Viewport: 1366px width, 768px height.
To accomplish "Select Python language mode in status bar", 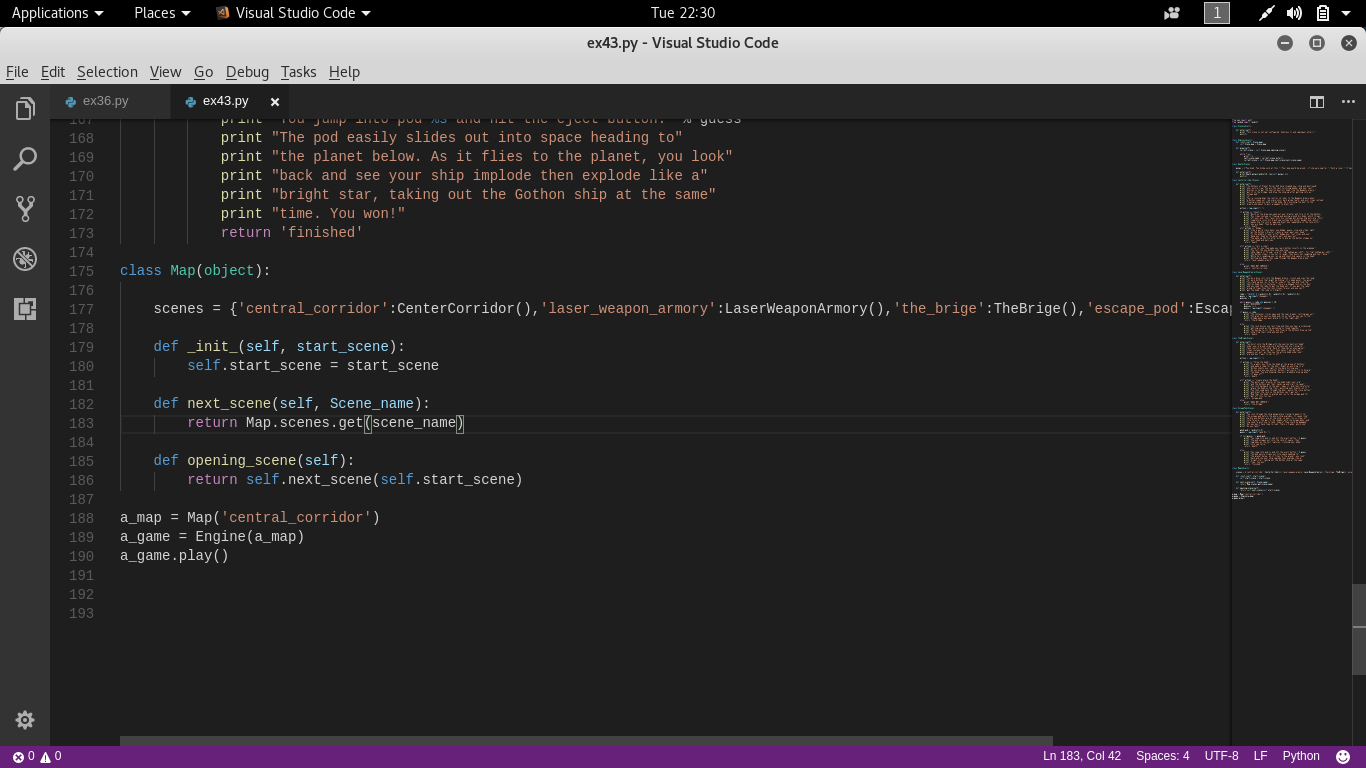I will click(1301, 757).
